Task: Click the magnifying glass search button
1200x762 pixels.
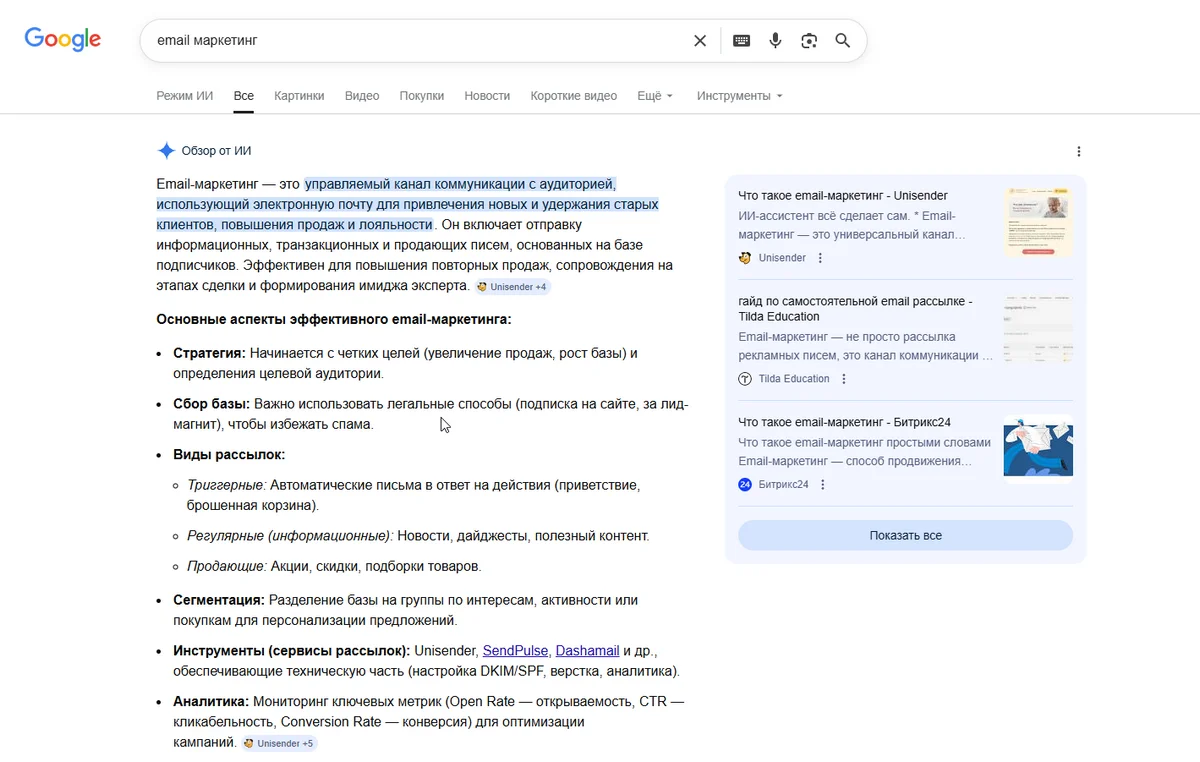Action: point(843,41)
